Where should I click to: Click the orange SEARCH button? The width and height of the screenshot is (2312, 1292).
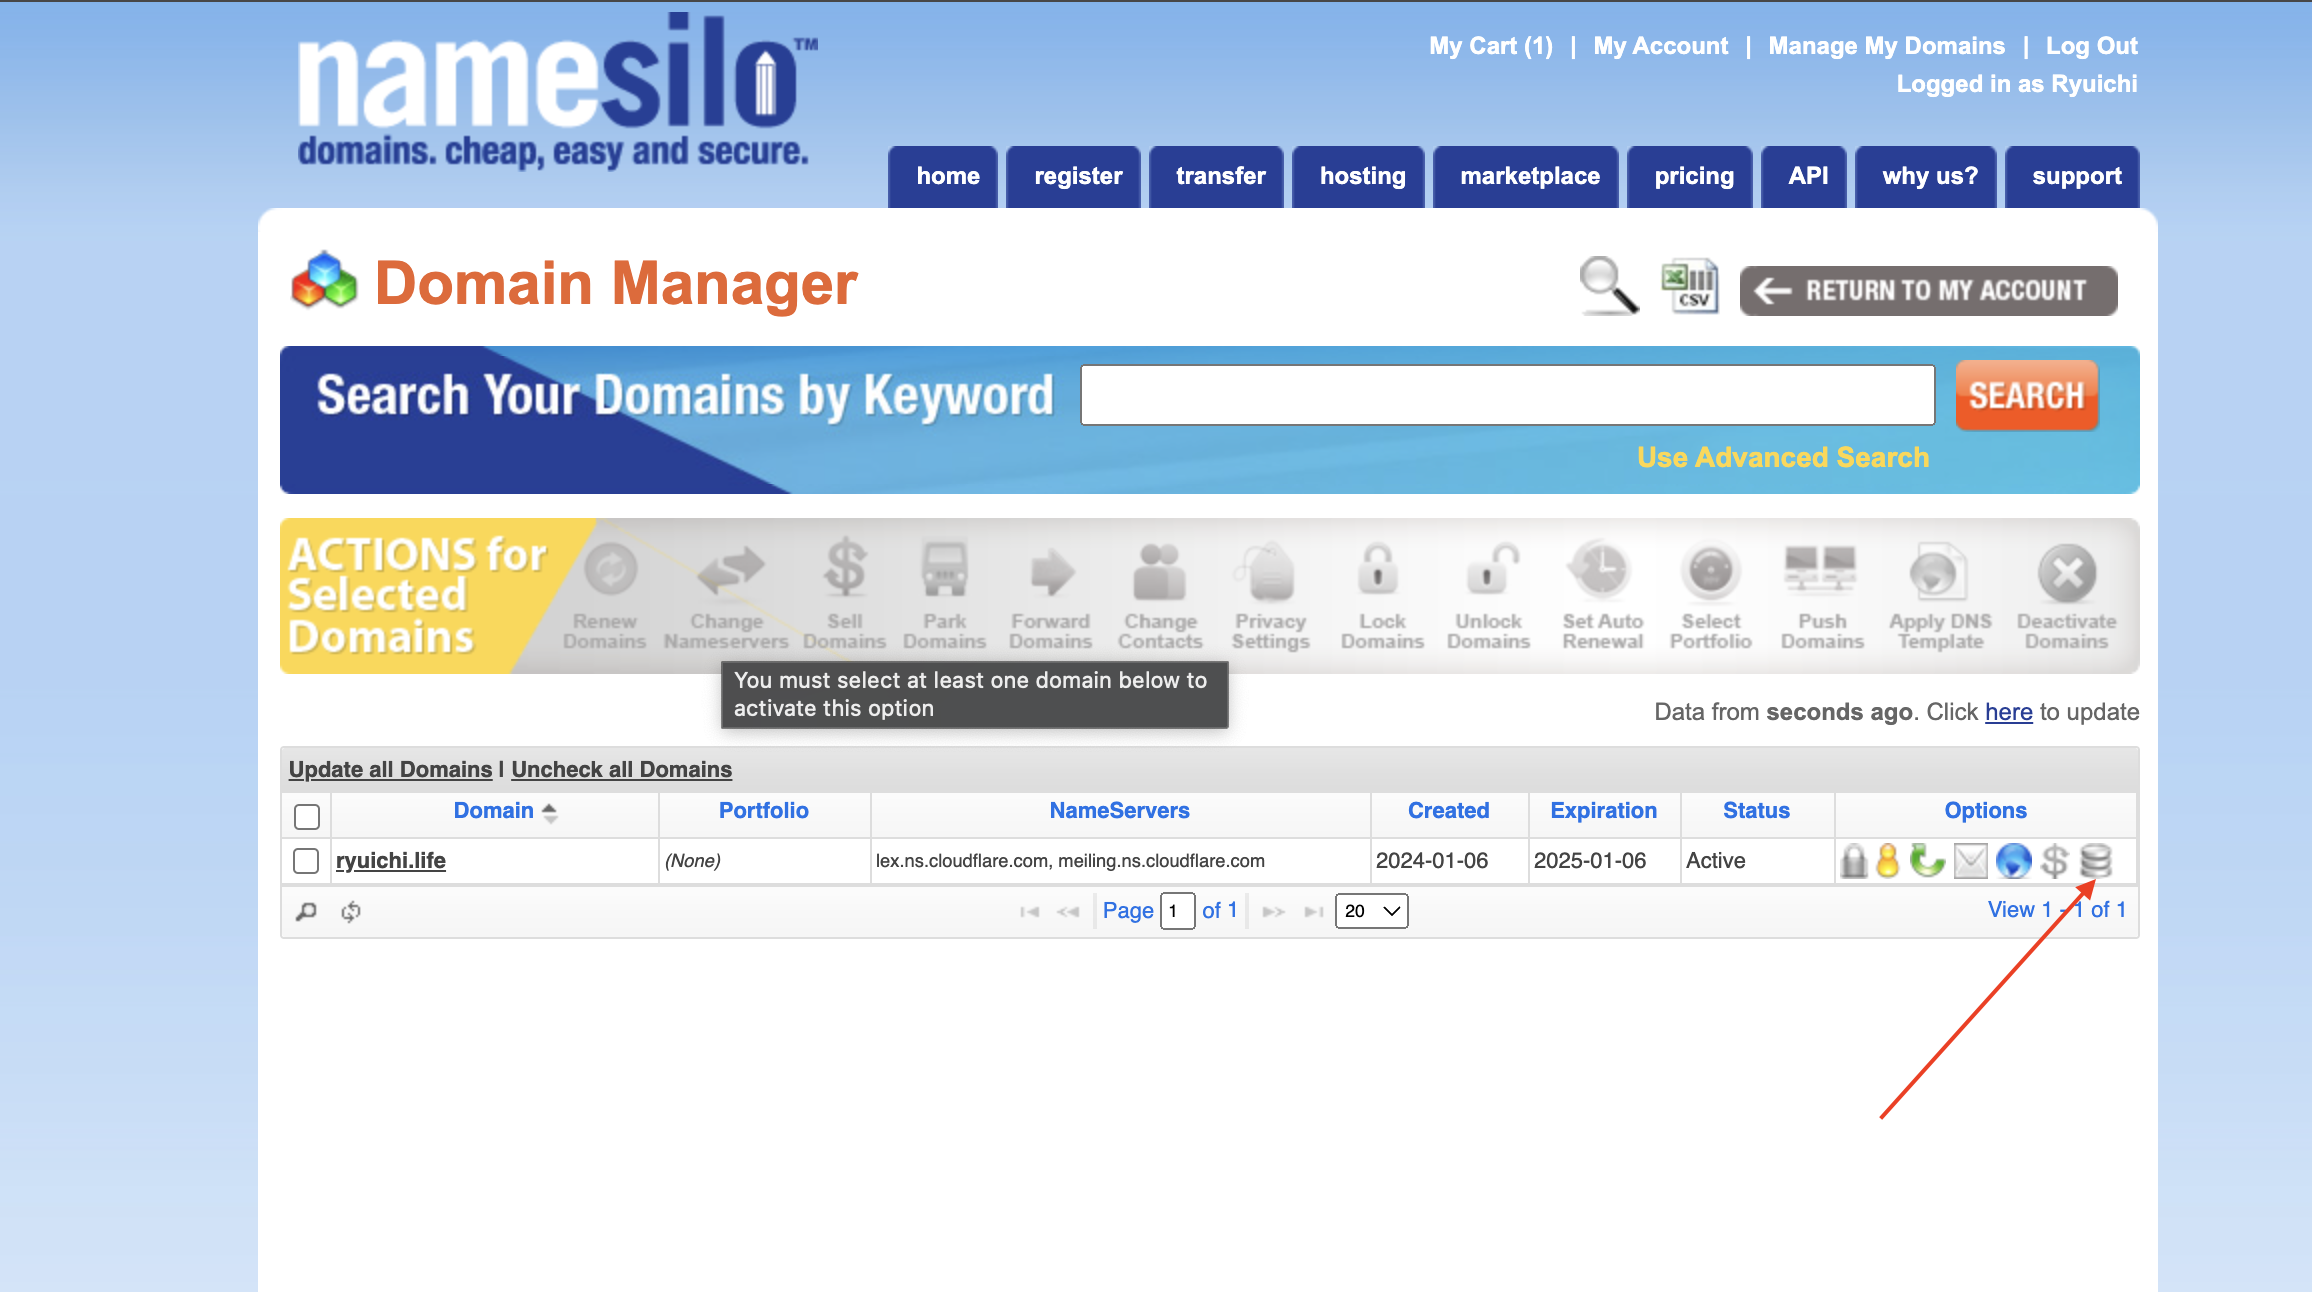coord(2026,396)
